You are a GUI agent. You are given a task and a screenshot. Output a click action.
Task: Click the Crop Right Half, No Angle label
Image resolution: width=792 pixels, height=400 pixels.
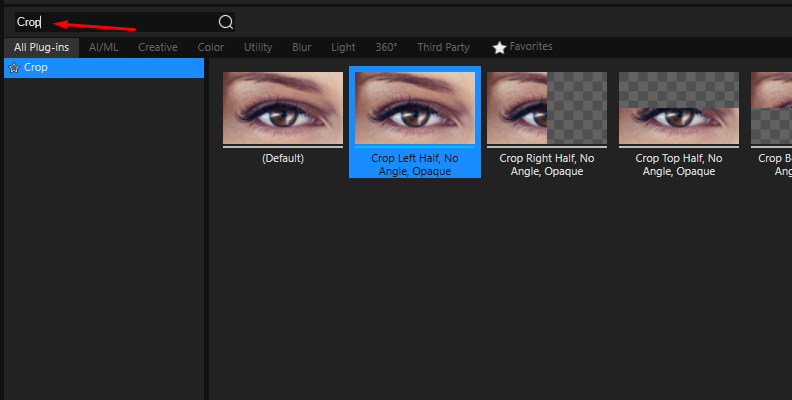click(x=547, y=165)
